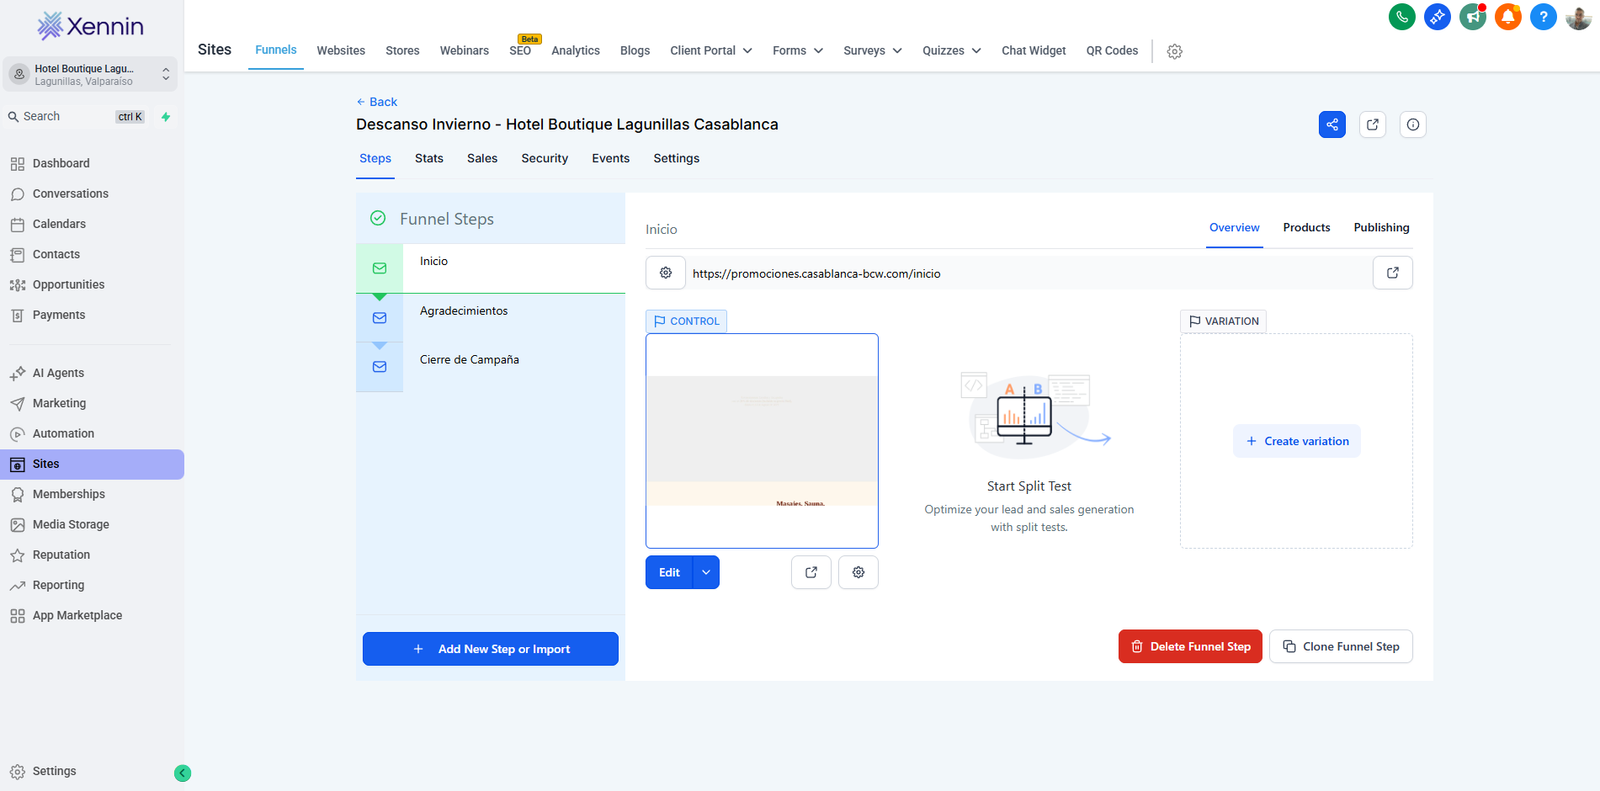This screenshot has height=791, width=1600.
Task: Open the Stats tab of funnel
Action: pos(429,159)
